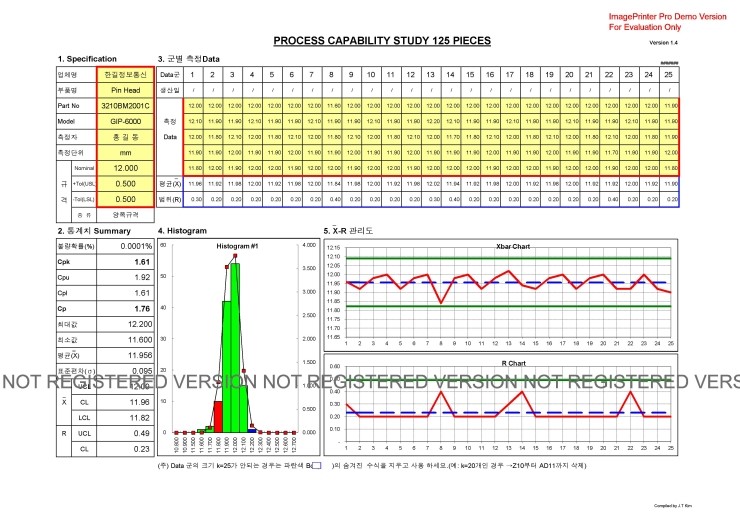Click the lowest dip point on Xbar chart
740x523 pixels.
point(441,303)
